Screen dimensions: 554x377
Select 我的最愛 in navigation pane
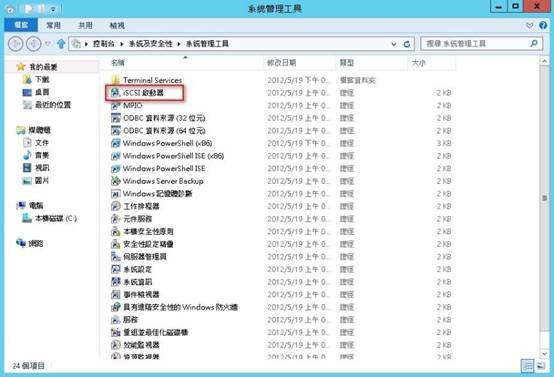pyautogui.click(x=43, y=67)
